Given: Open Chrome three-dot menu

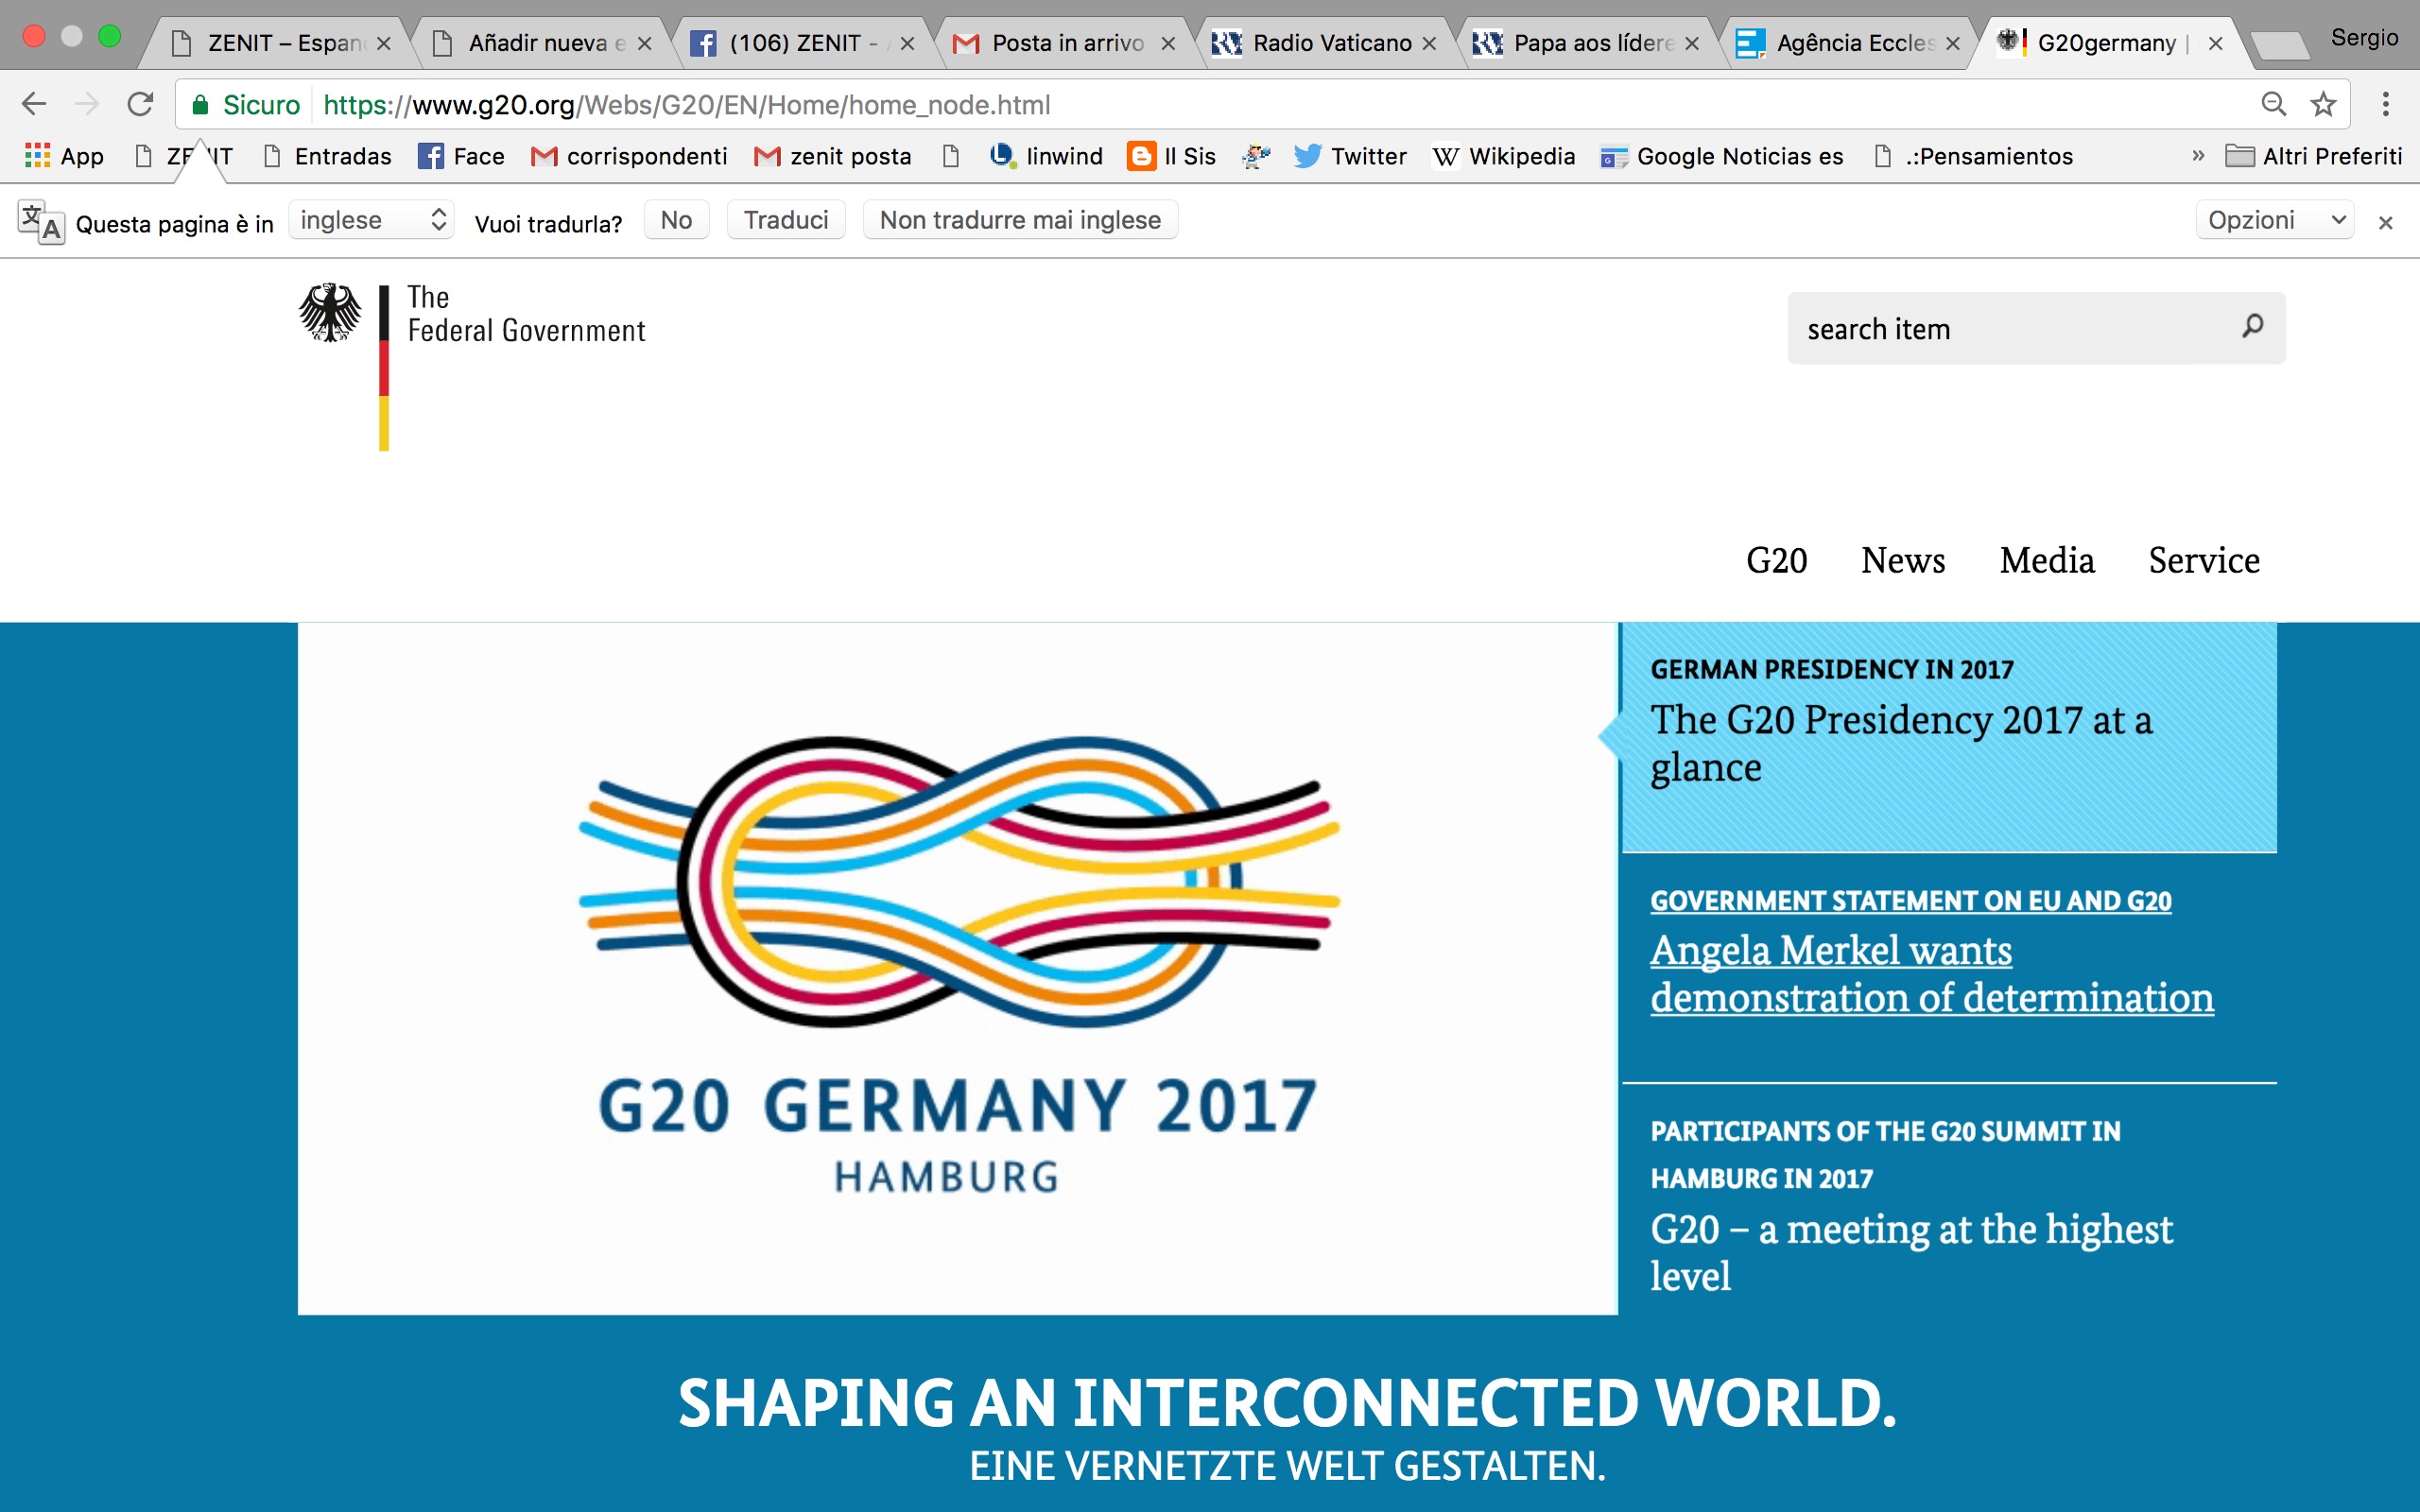Looking at the screenshot, I should point(2385,104).
